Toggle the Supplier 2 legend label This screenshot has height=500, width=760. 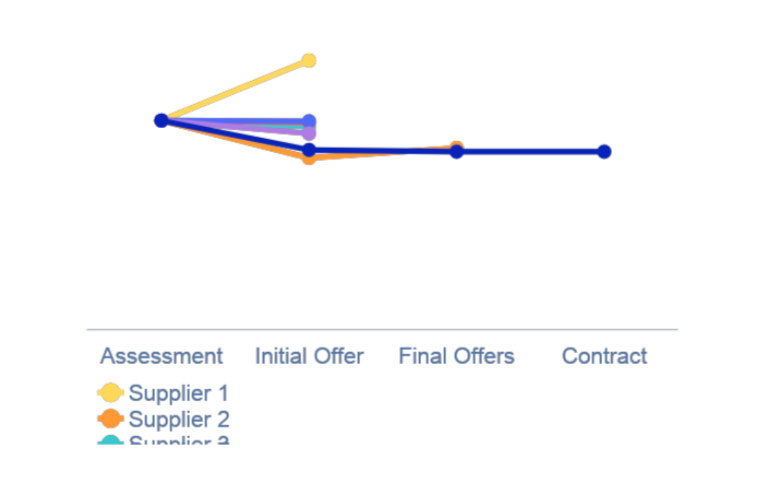[x=178, y=419]
